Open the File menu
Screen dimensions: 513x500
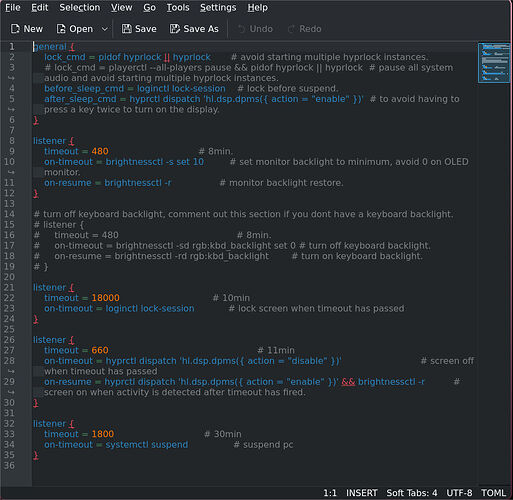coord(13,7)
